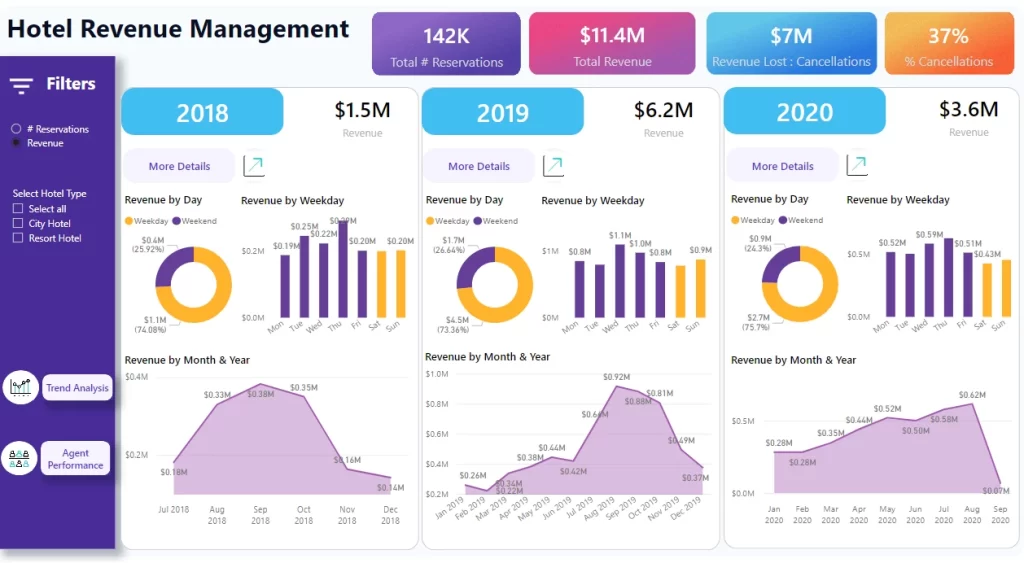Enable the City Hotel checkbox

(x=18, y=224)
